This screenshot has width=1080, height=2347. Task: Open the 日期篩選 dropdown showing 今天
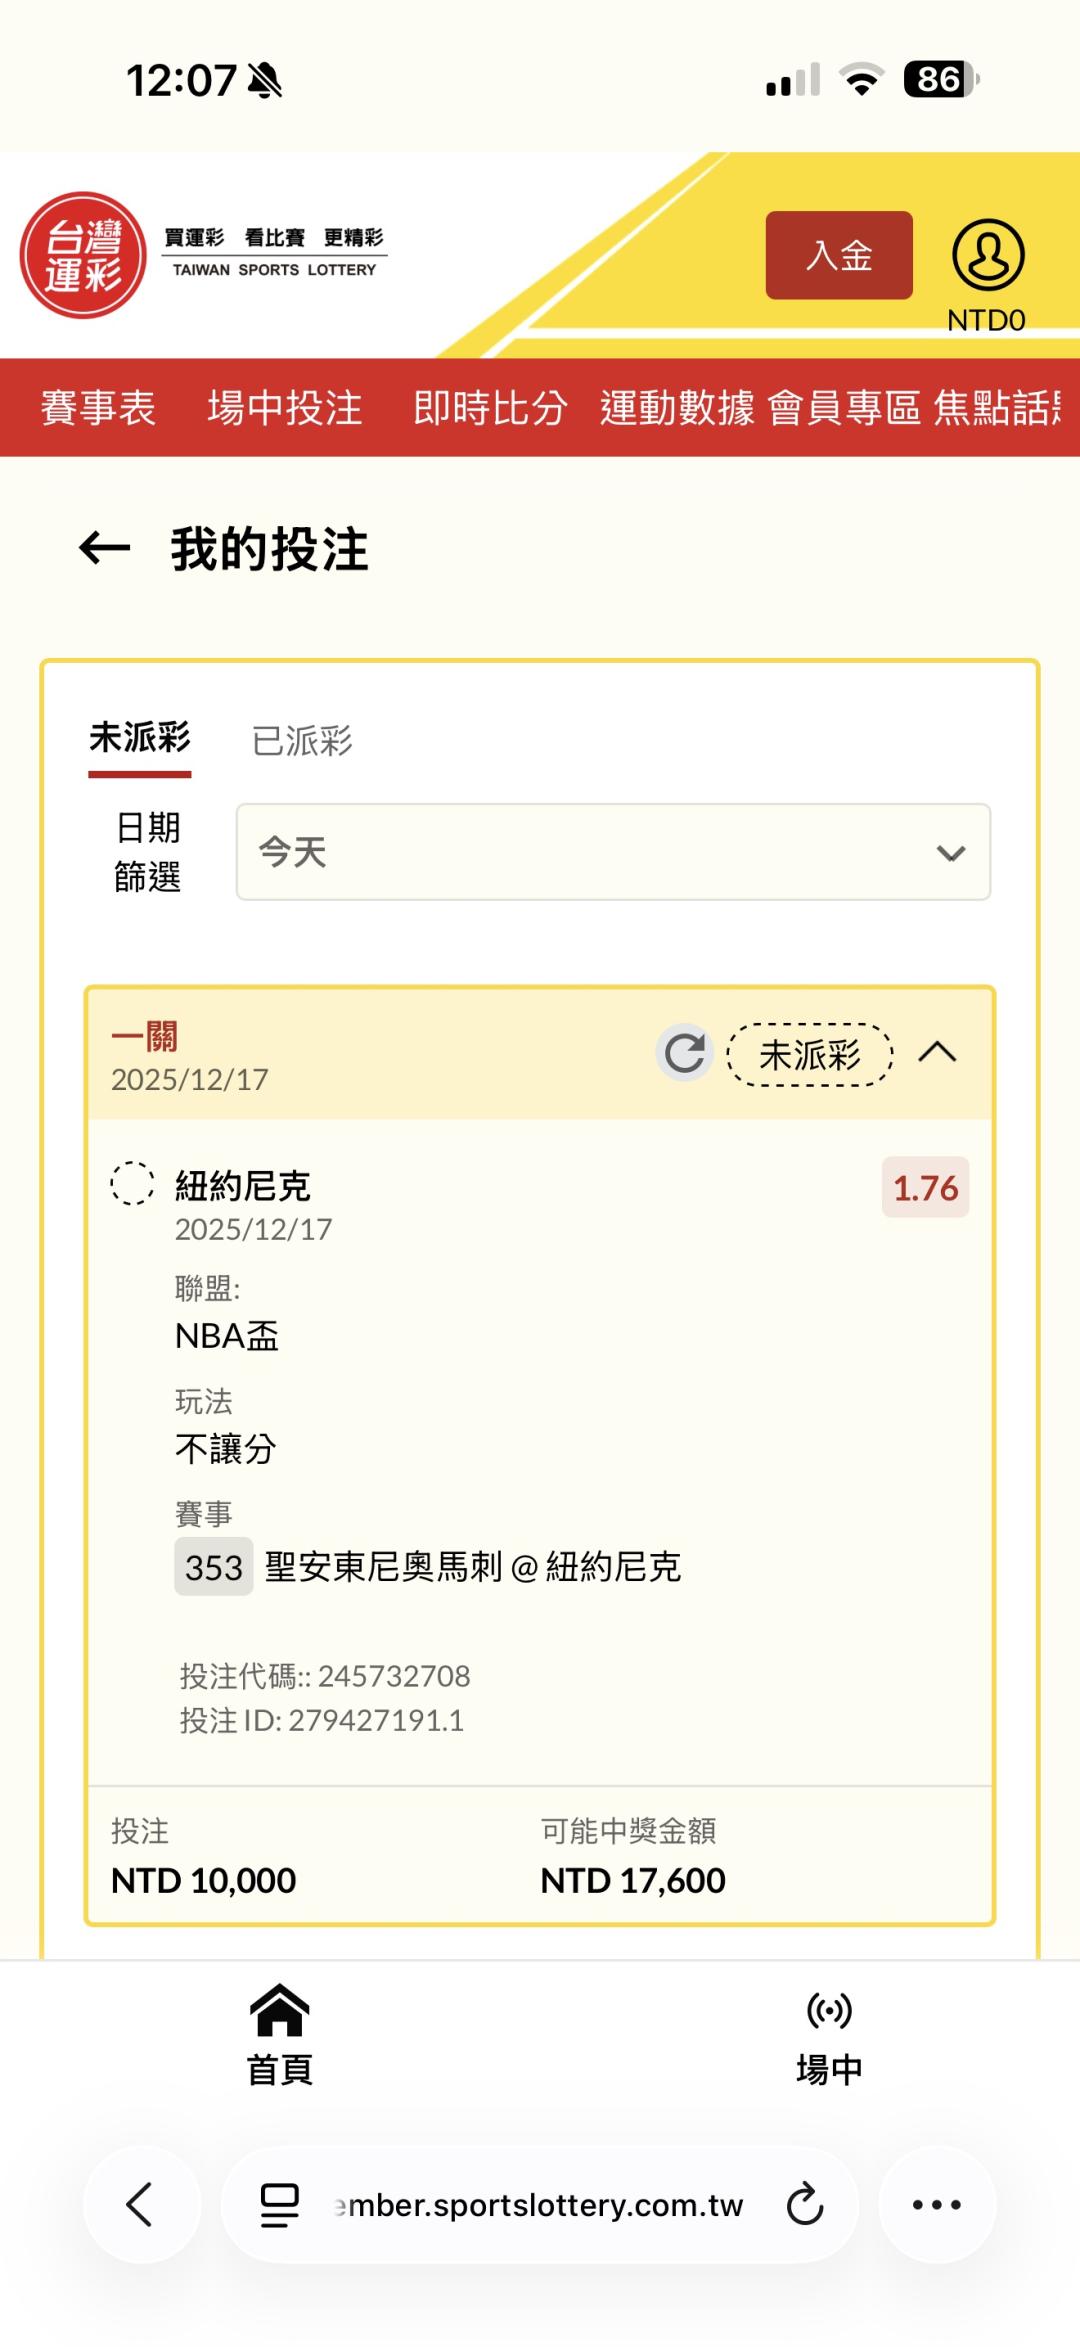612,852
